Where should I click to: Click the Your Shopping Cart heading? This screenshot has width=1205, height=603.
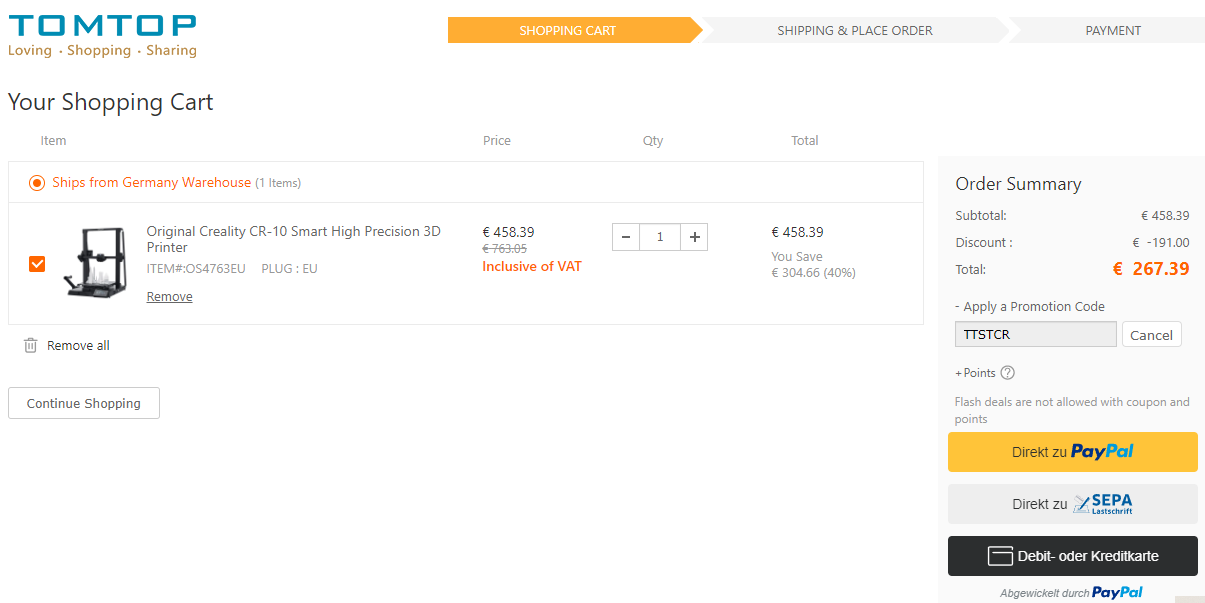(x=111, y=102)
